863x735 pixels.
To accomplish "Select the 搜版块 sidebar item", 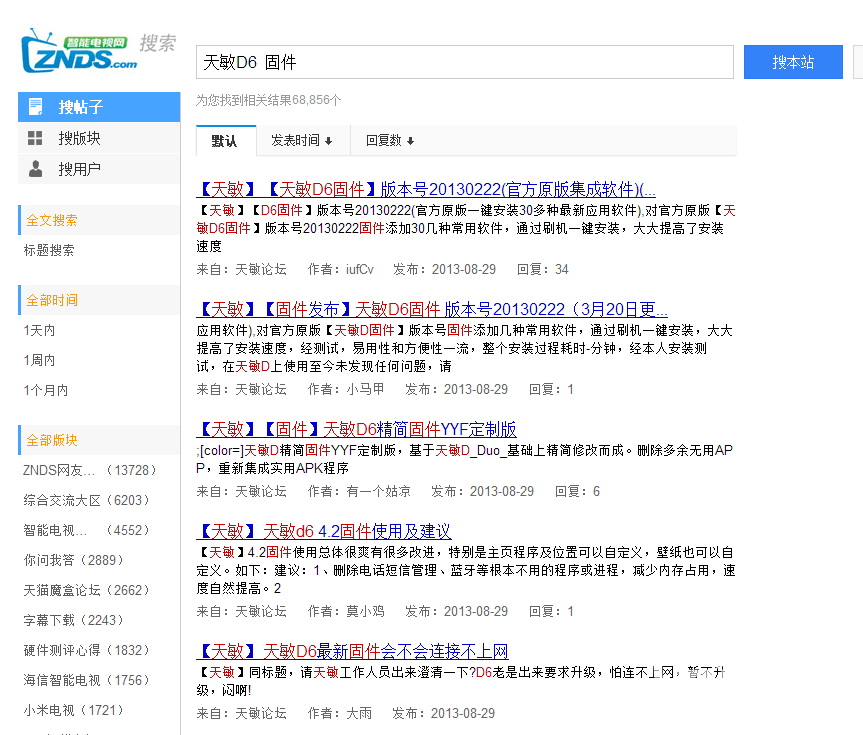I will click(x=99, y=138).
